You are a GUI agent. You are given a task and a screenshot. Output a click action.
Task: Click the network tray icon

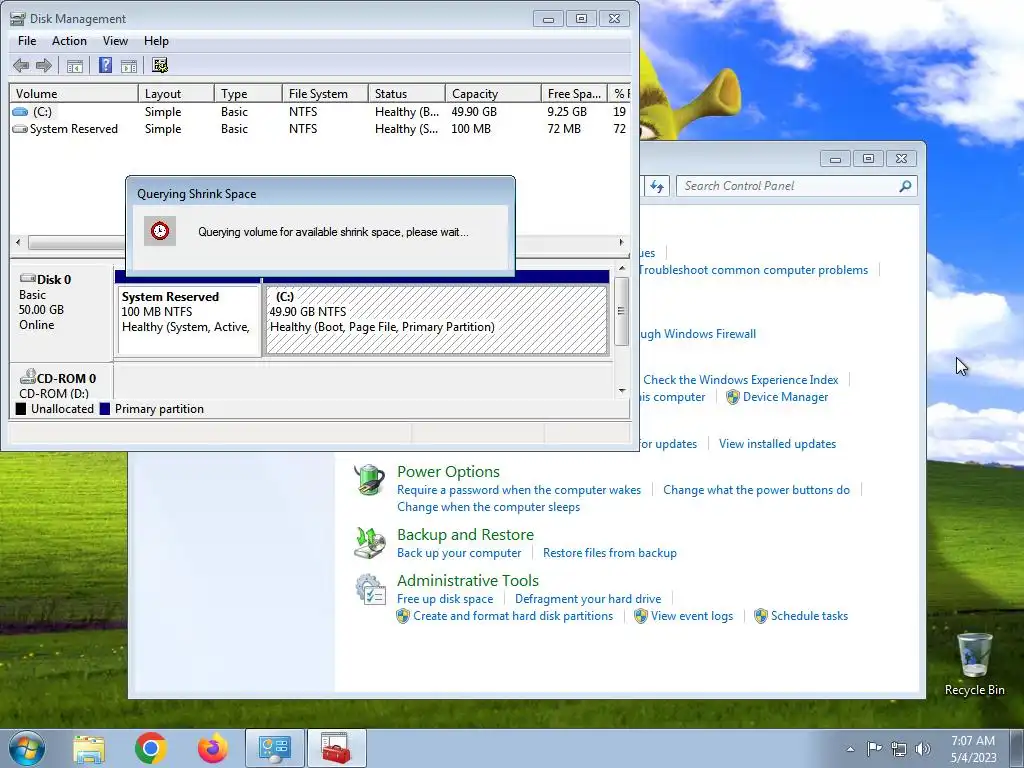click(x=899, y=749)
